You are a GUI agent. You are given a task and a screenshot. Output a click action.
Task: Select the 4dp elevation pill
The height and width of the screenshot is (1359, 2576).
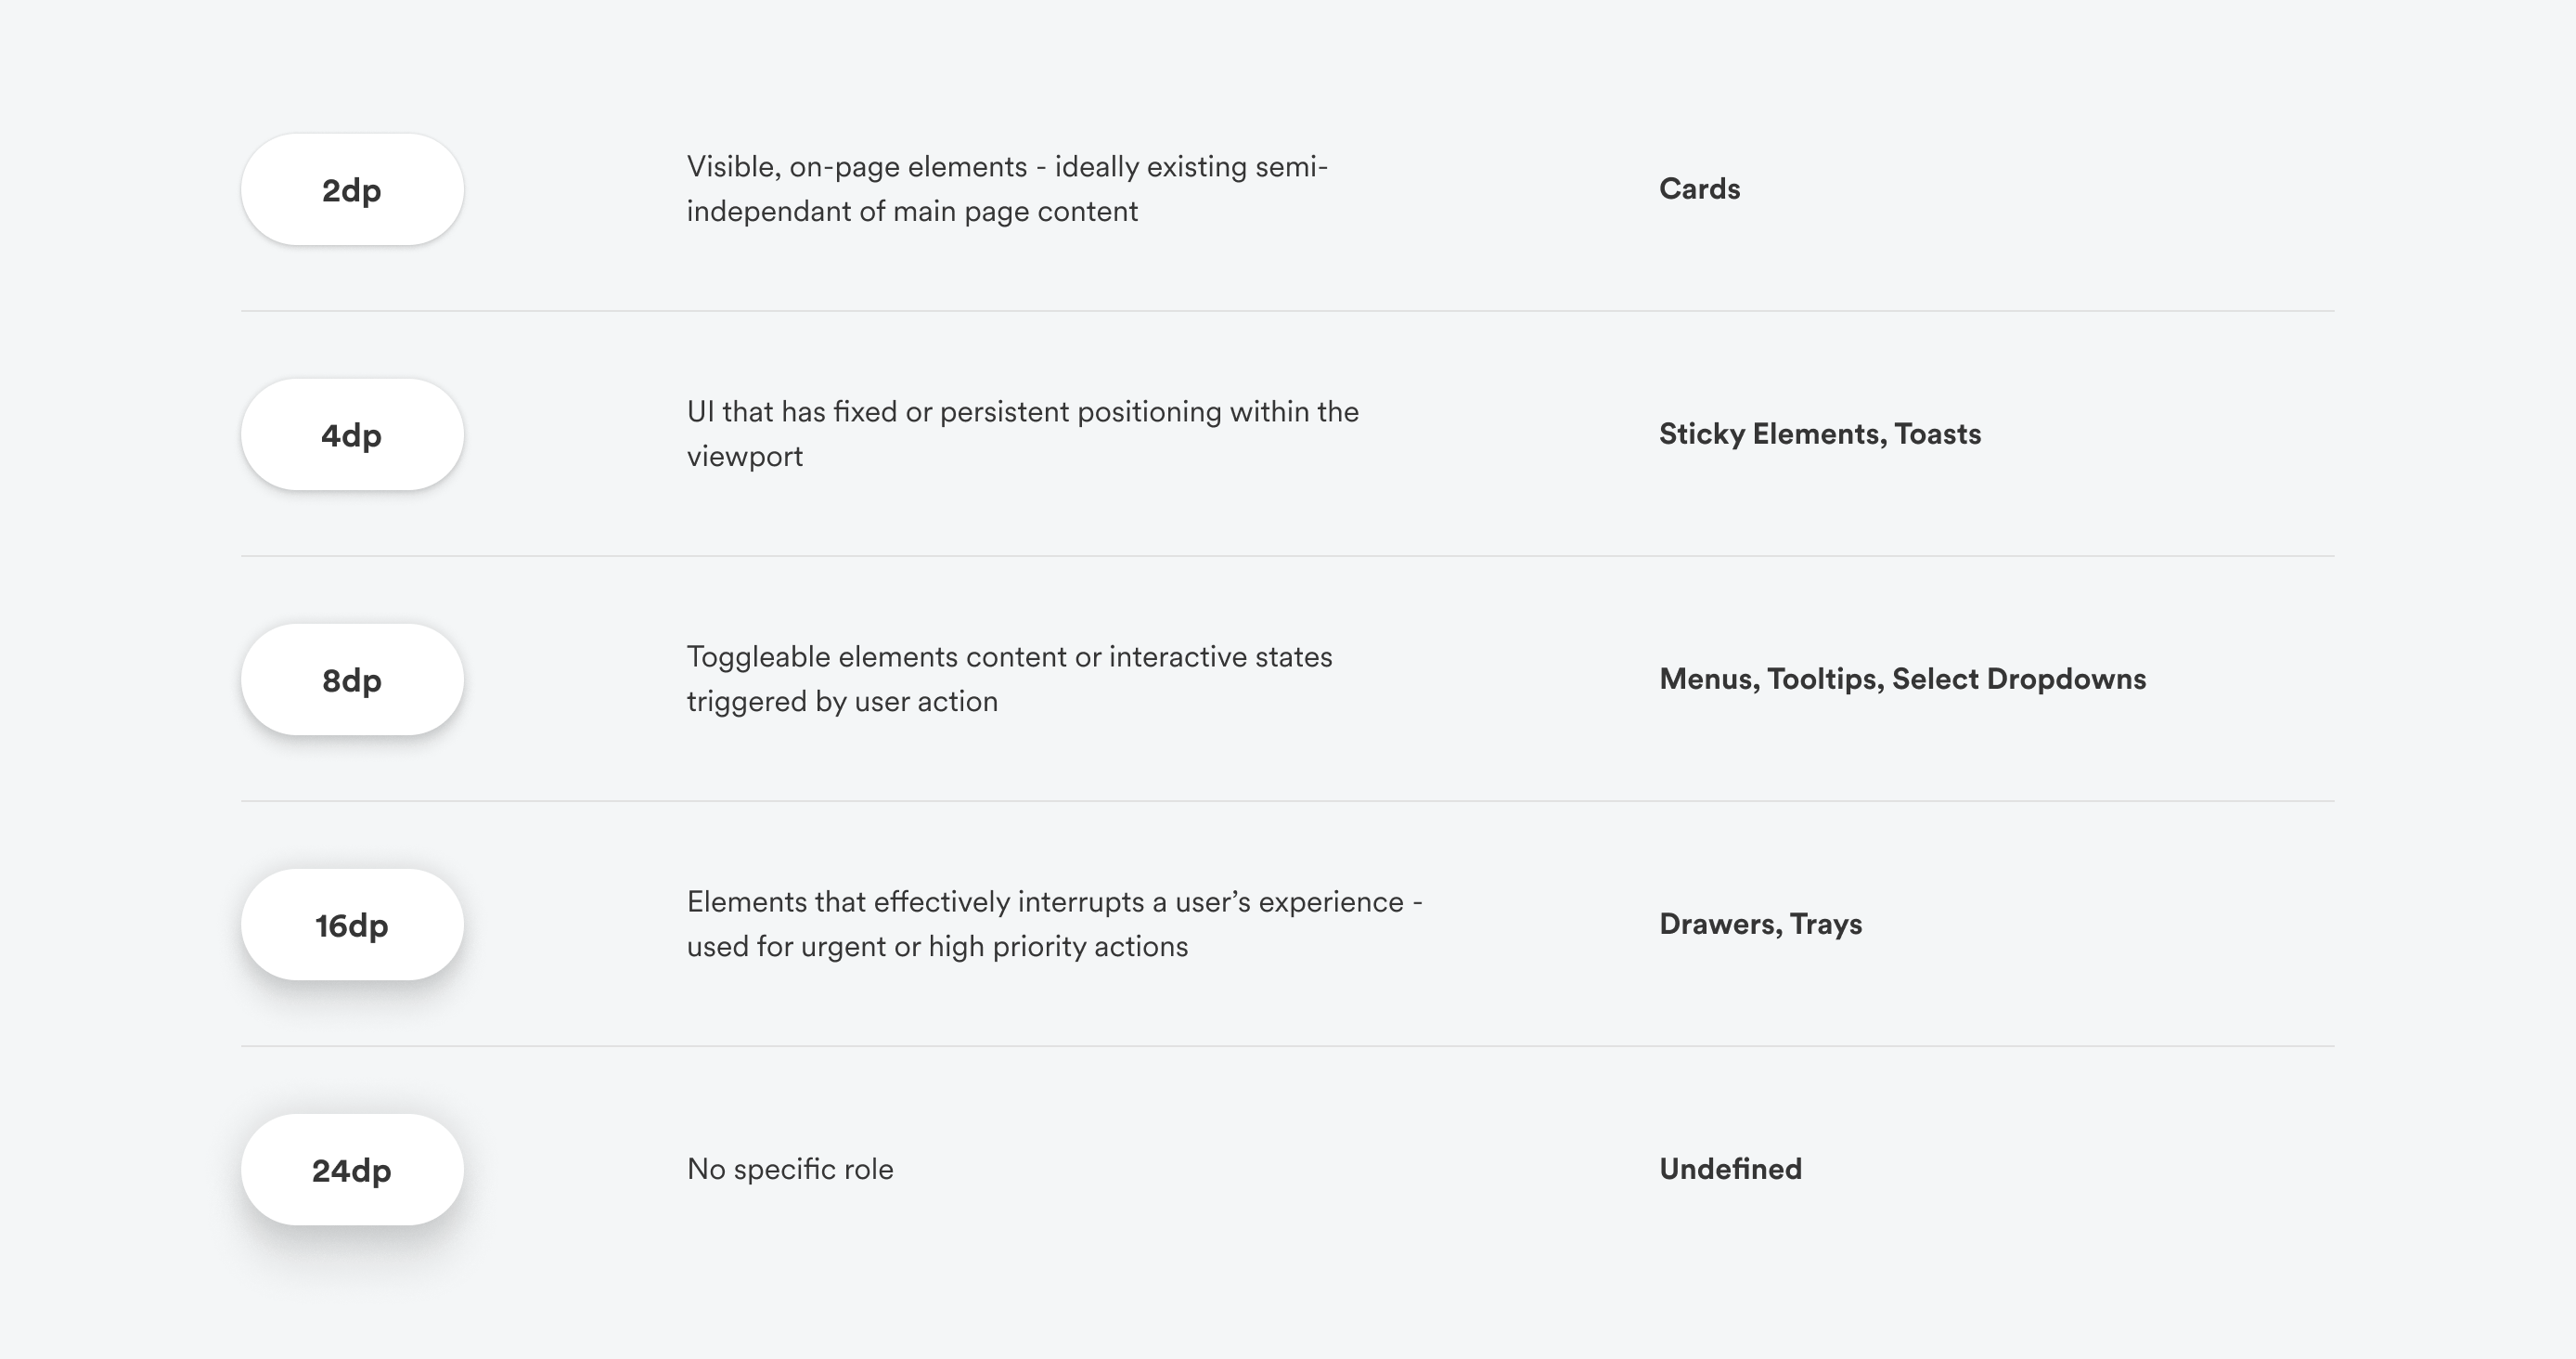pos(352,435)
